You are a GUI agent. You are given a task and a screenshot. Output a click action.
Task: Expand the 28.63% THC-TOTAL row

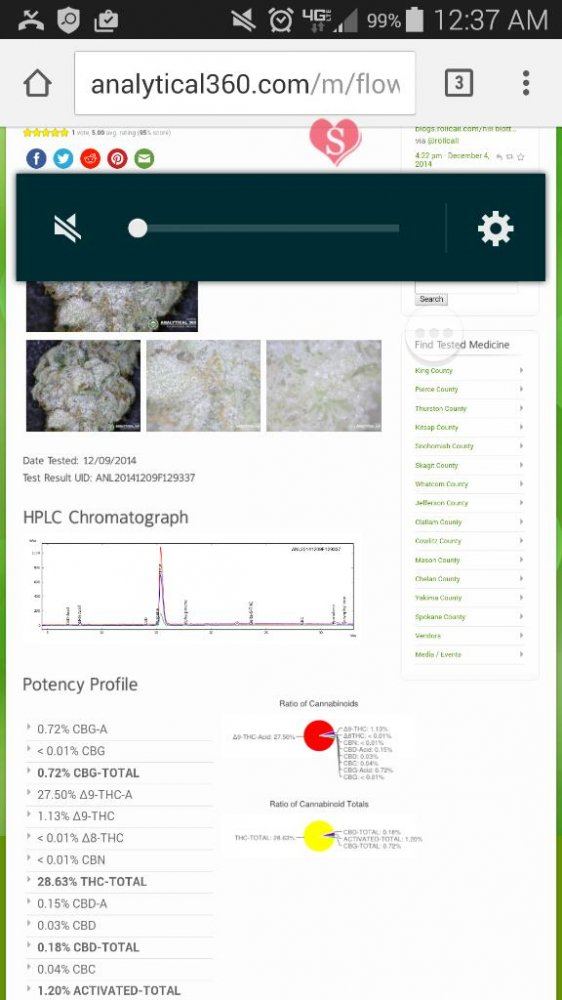[x=119, y=881]
